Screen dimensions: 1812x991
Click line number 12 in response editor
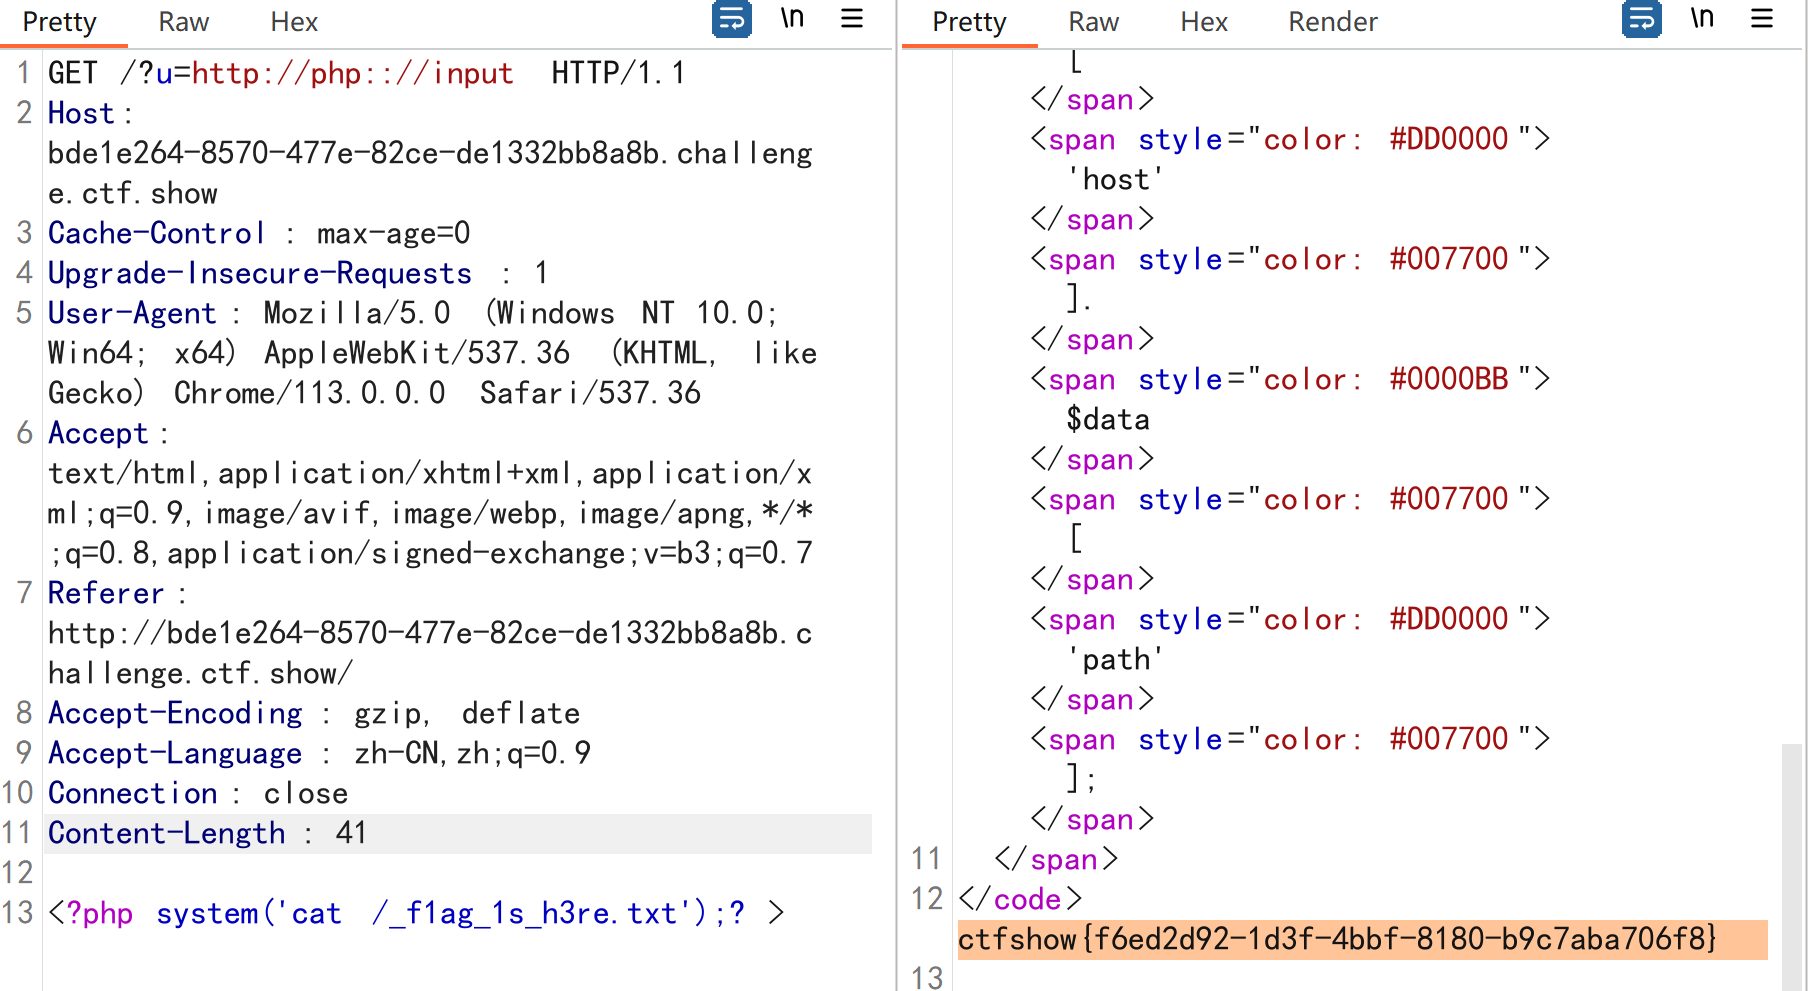coord(927,899)
